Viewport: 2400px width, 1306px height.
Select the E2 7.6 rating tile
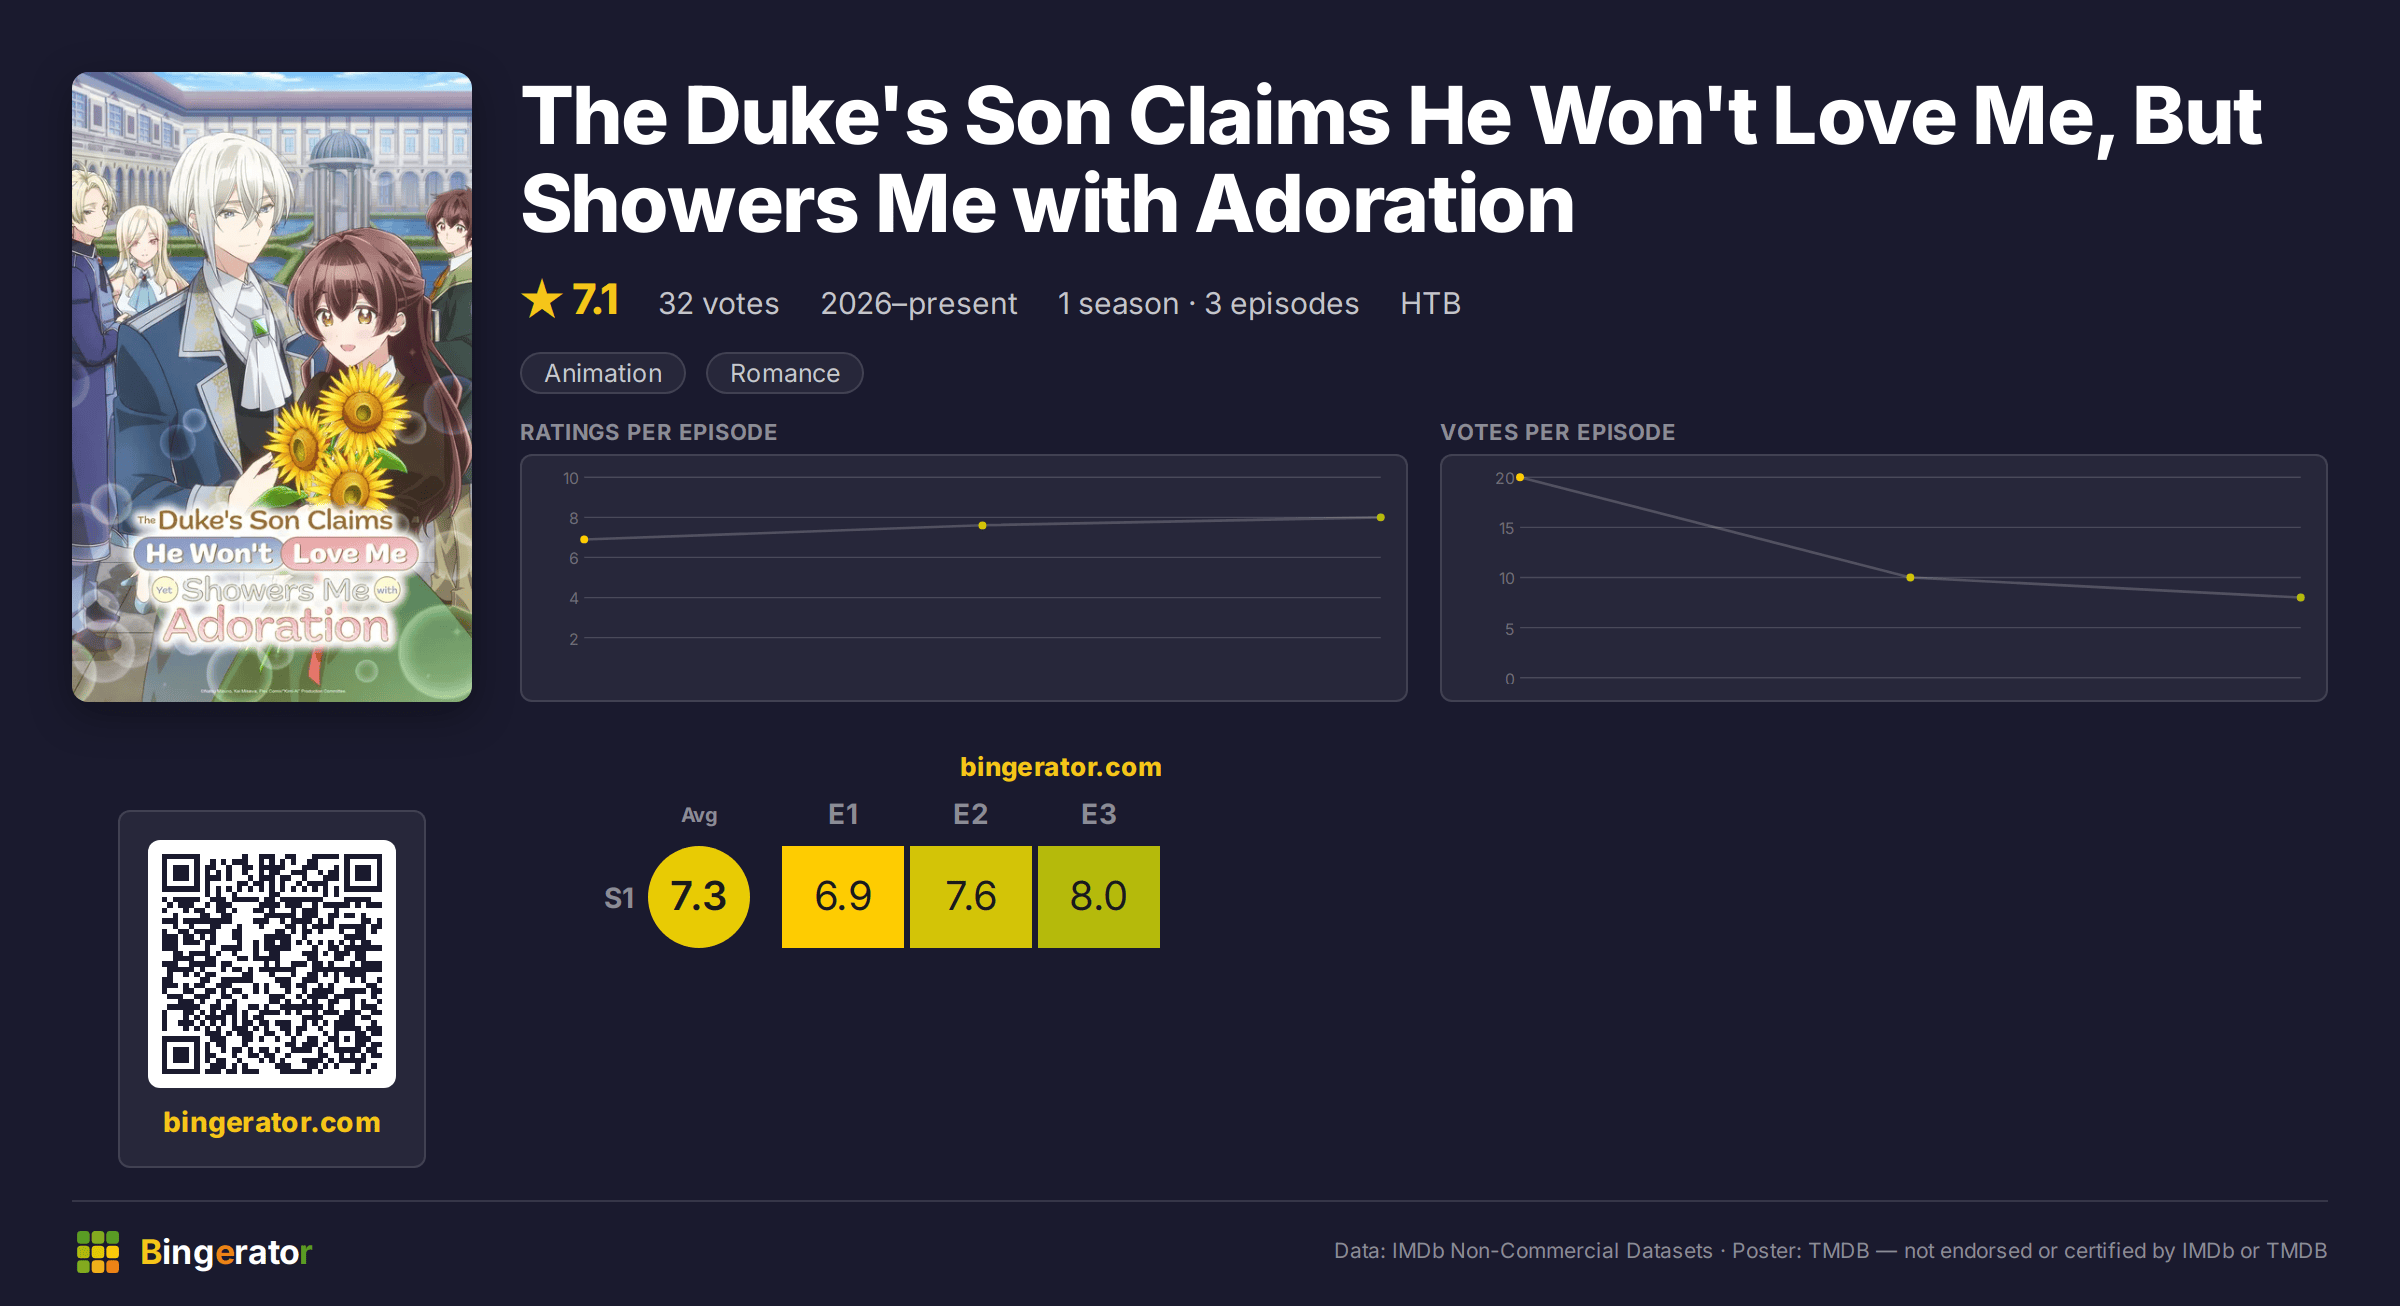coord(971,897)
